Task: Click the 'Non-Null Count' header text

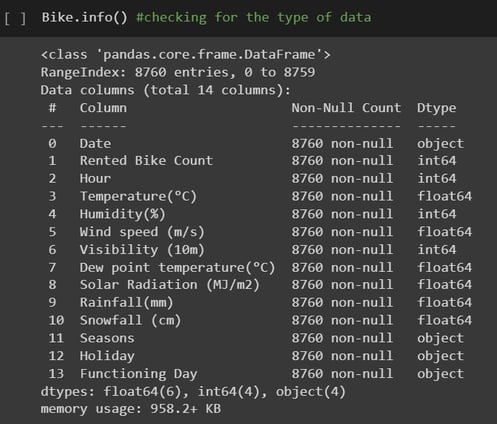Action: click(346, 108)
